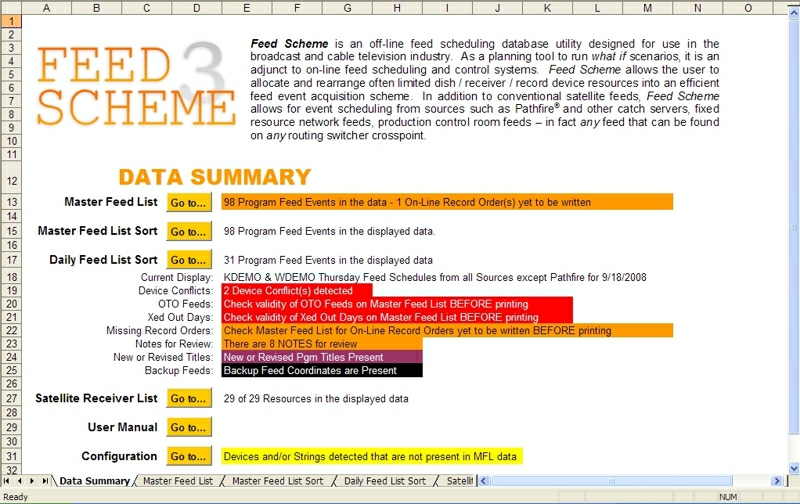Click vertical scrollbar up arrow
Screen dimensions: 800x504
coord(794,13)
